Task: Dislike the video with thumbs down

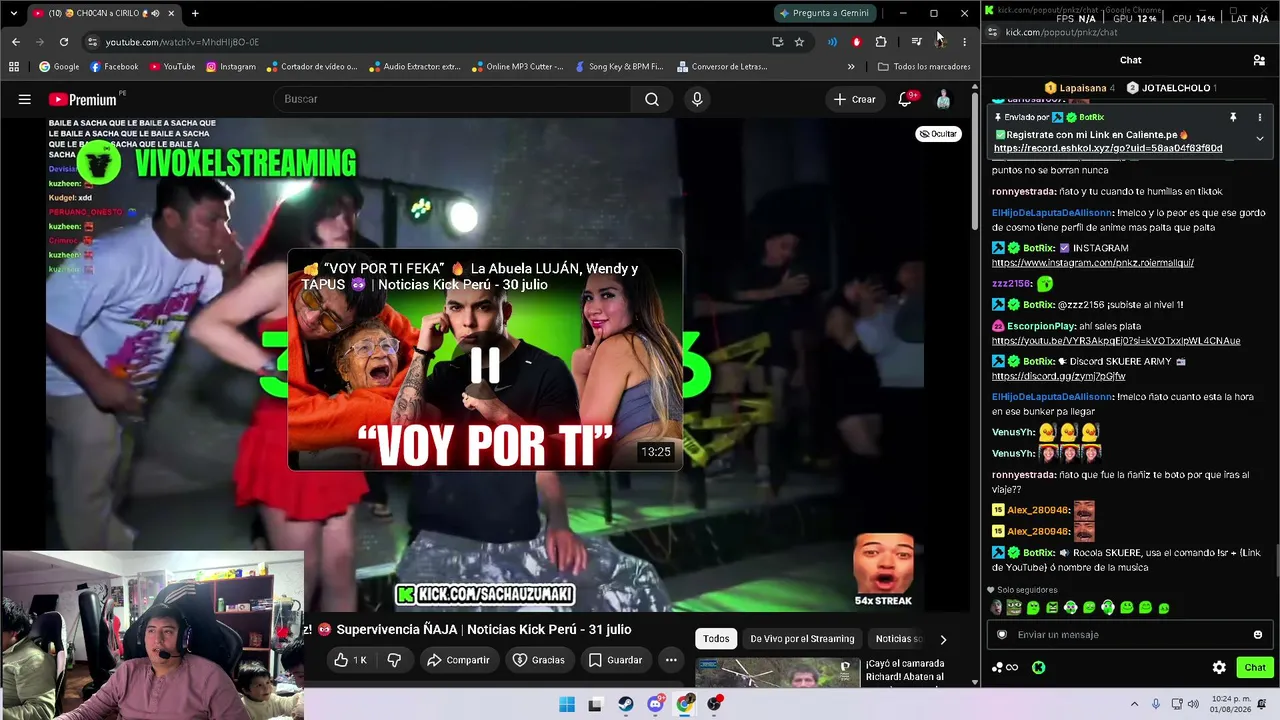Action: pyautogui.click(x=394, y=660)
